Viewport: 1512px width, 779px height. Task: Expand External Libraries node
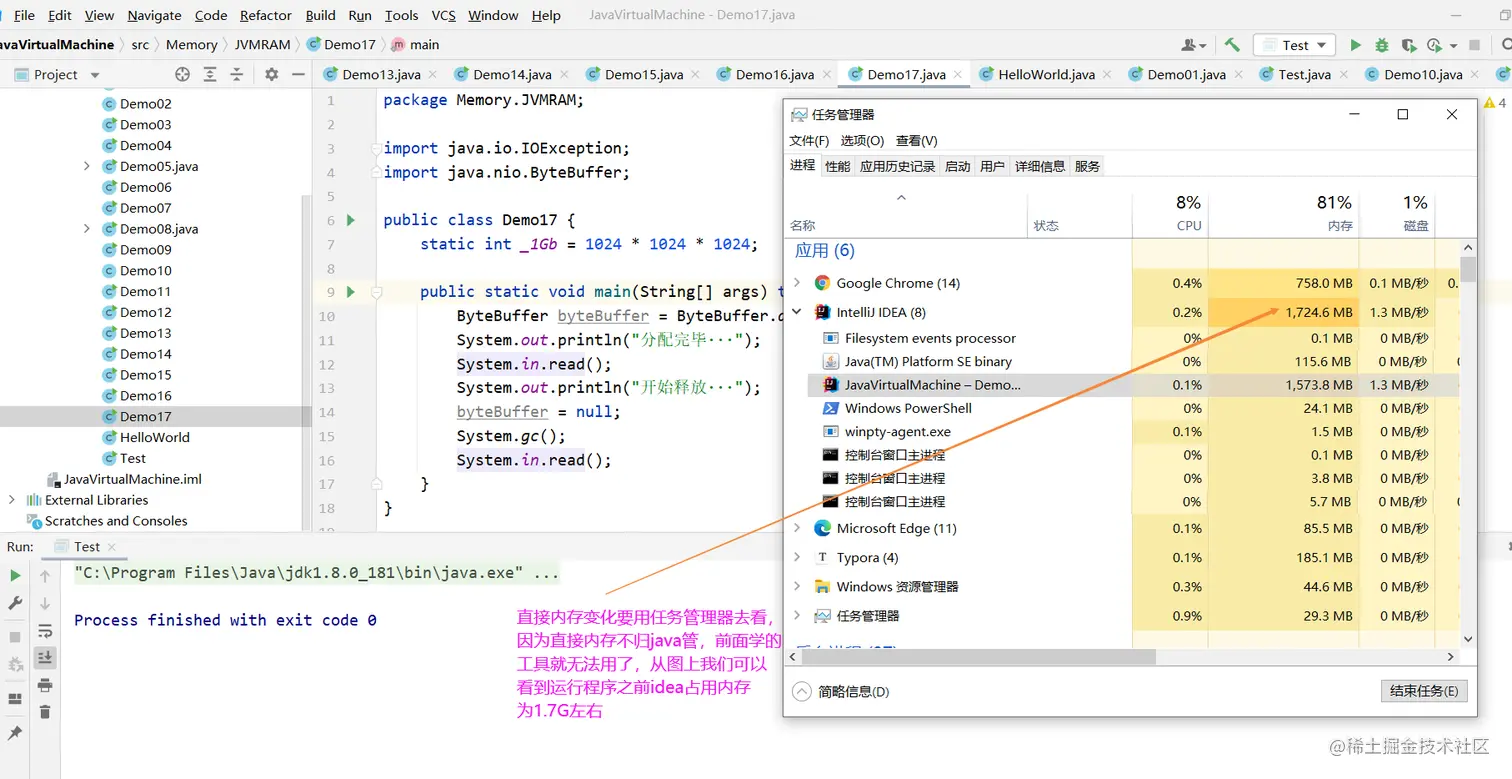(11, 500)
